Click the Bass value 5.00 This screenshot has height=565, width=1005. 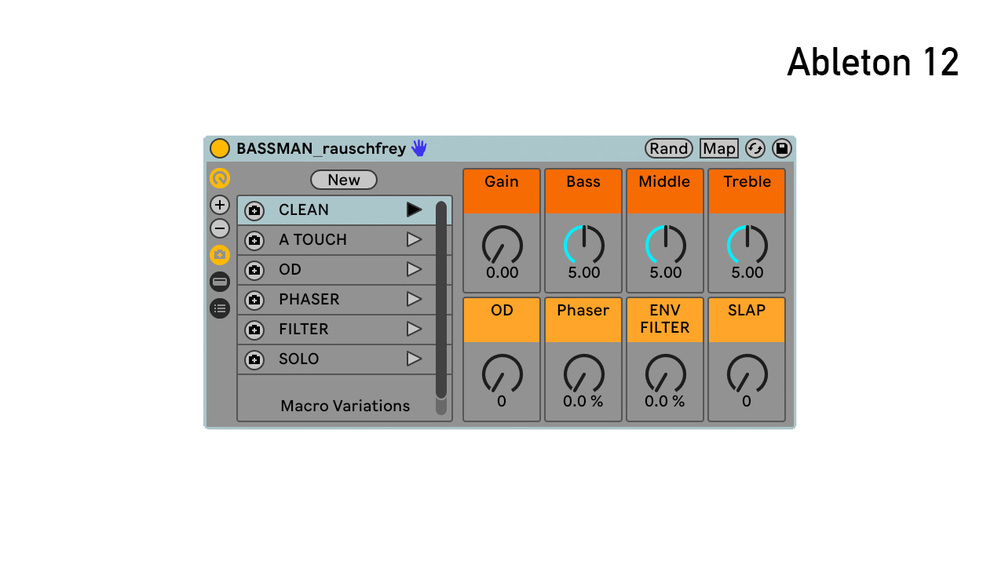[x=583, y=273]
